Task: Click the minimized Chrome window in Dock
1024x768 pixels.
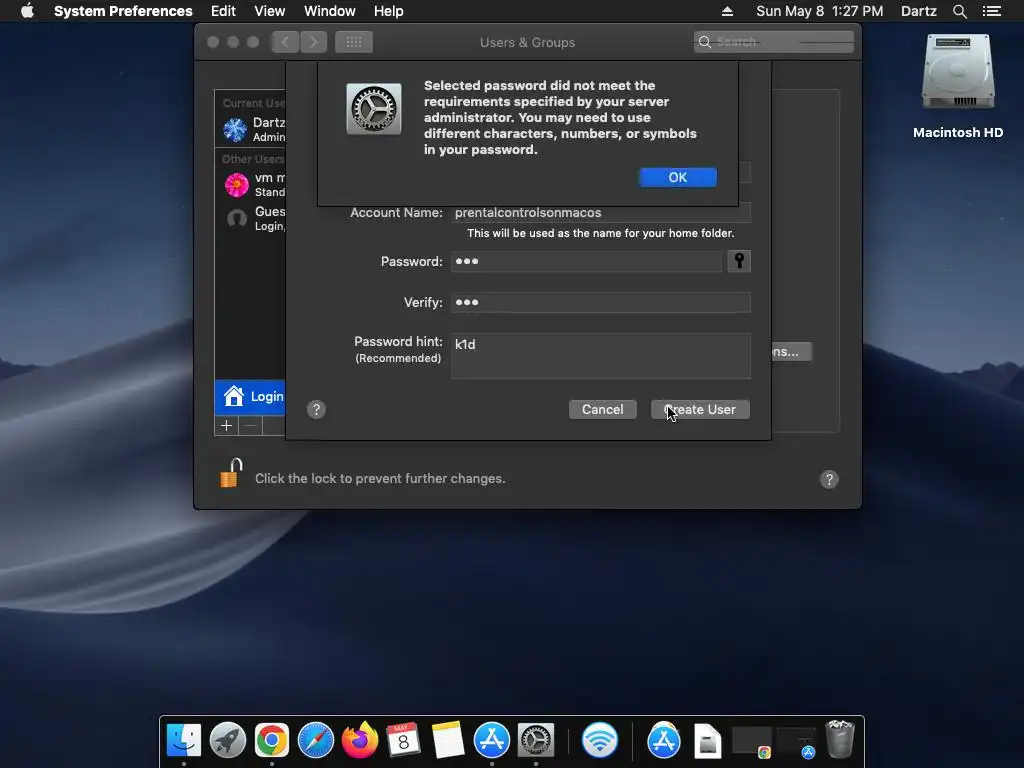Action: tap(752, 743)
